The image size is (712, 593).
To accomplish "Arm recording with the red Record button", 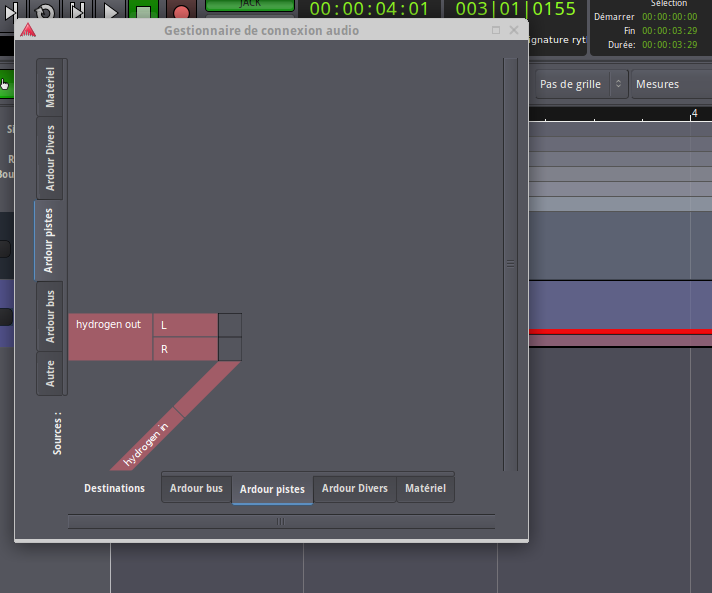I will 181,10.
